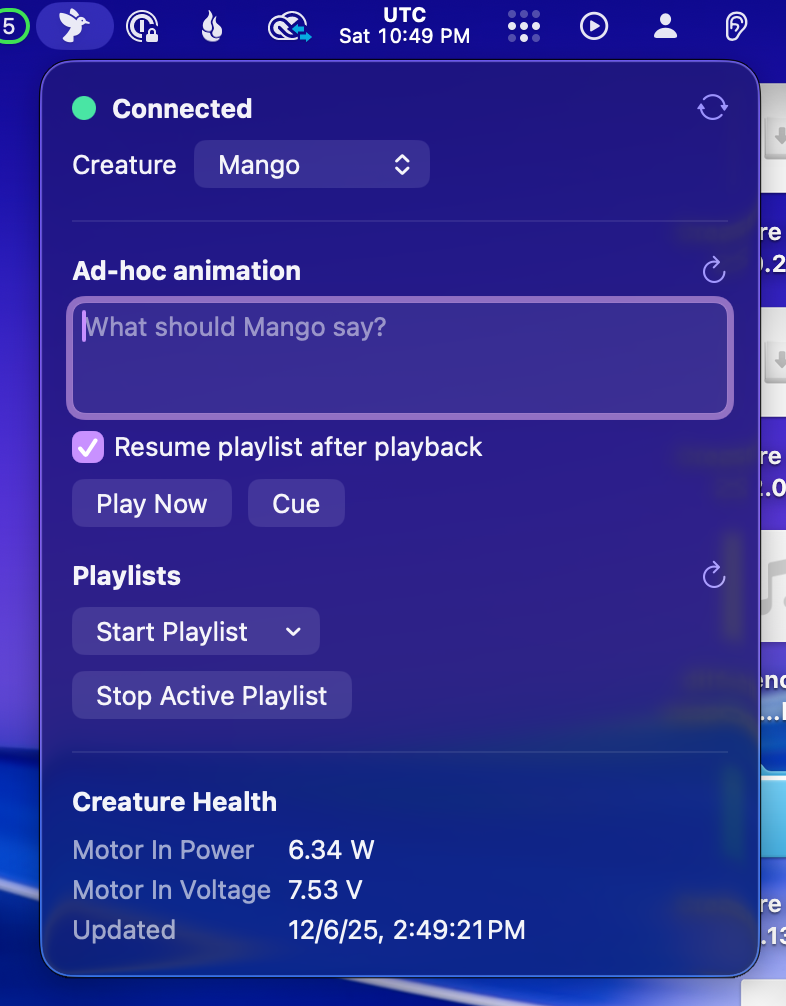Screen dimensions: 786x1006
Task: Open the dots grid menu bar icon
Action: (524, 27)
